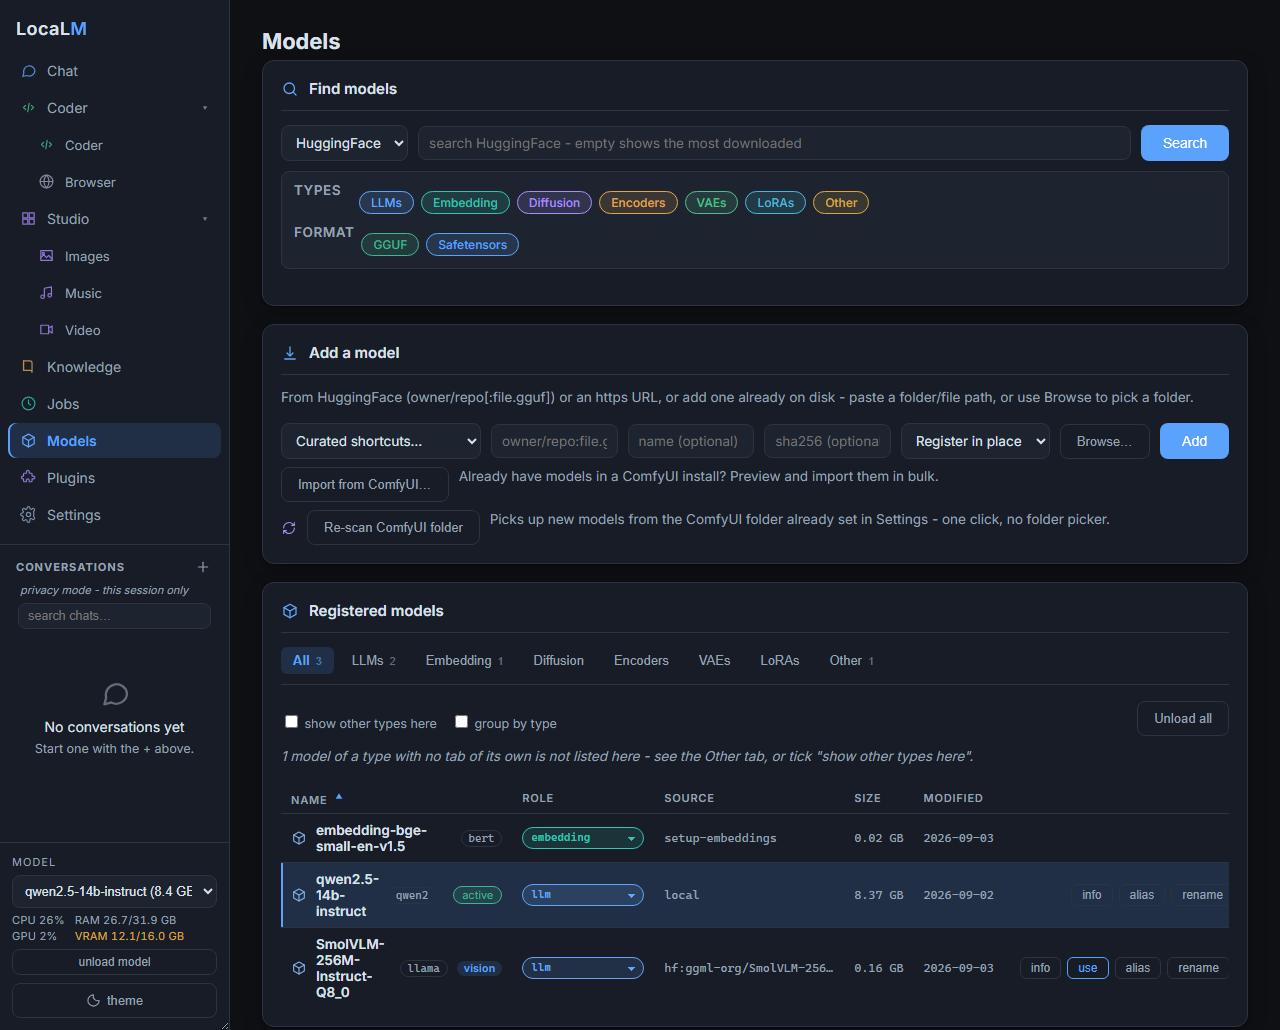The height and width of the screenshot is (1030, 1280).
Task: Click the 'use' button for SmolVLM model
Action: 1088,968
